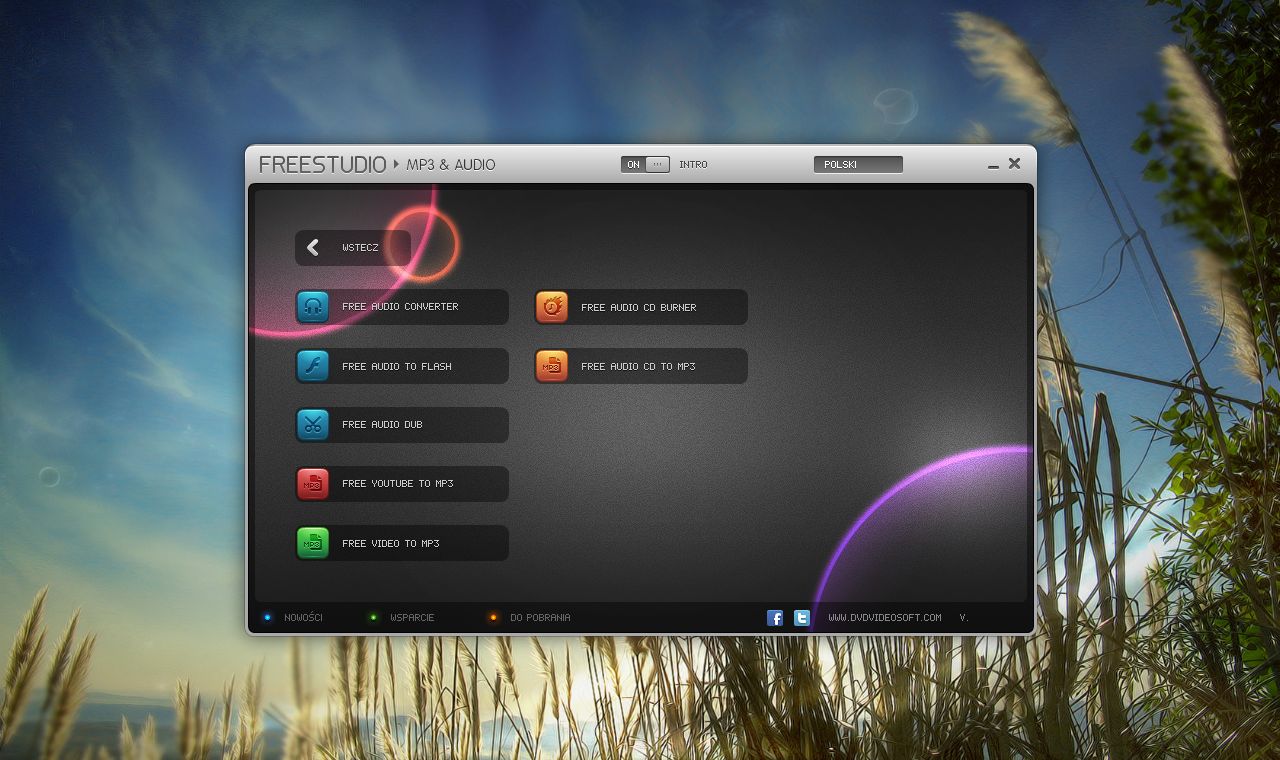Click the V. version label in footer
The height and width of the screenshot is (760, 1280).
pos(964,618)
